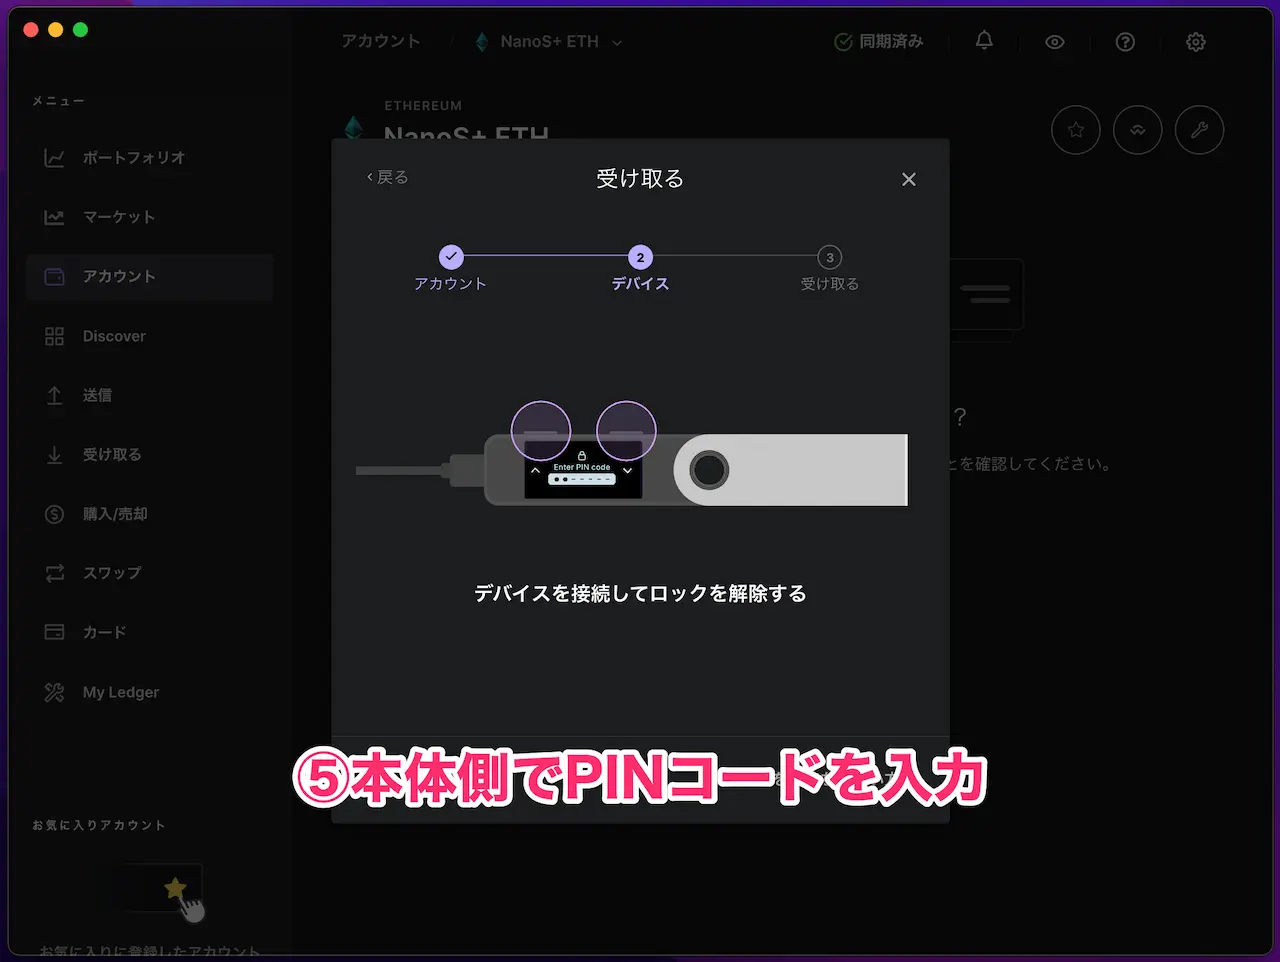Click step 3 受け取る in the stepper
Image resolution: width=1280 pixels, height=962 pixels.
click(829, 257)
